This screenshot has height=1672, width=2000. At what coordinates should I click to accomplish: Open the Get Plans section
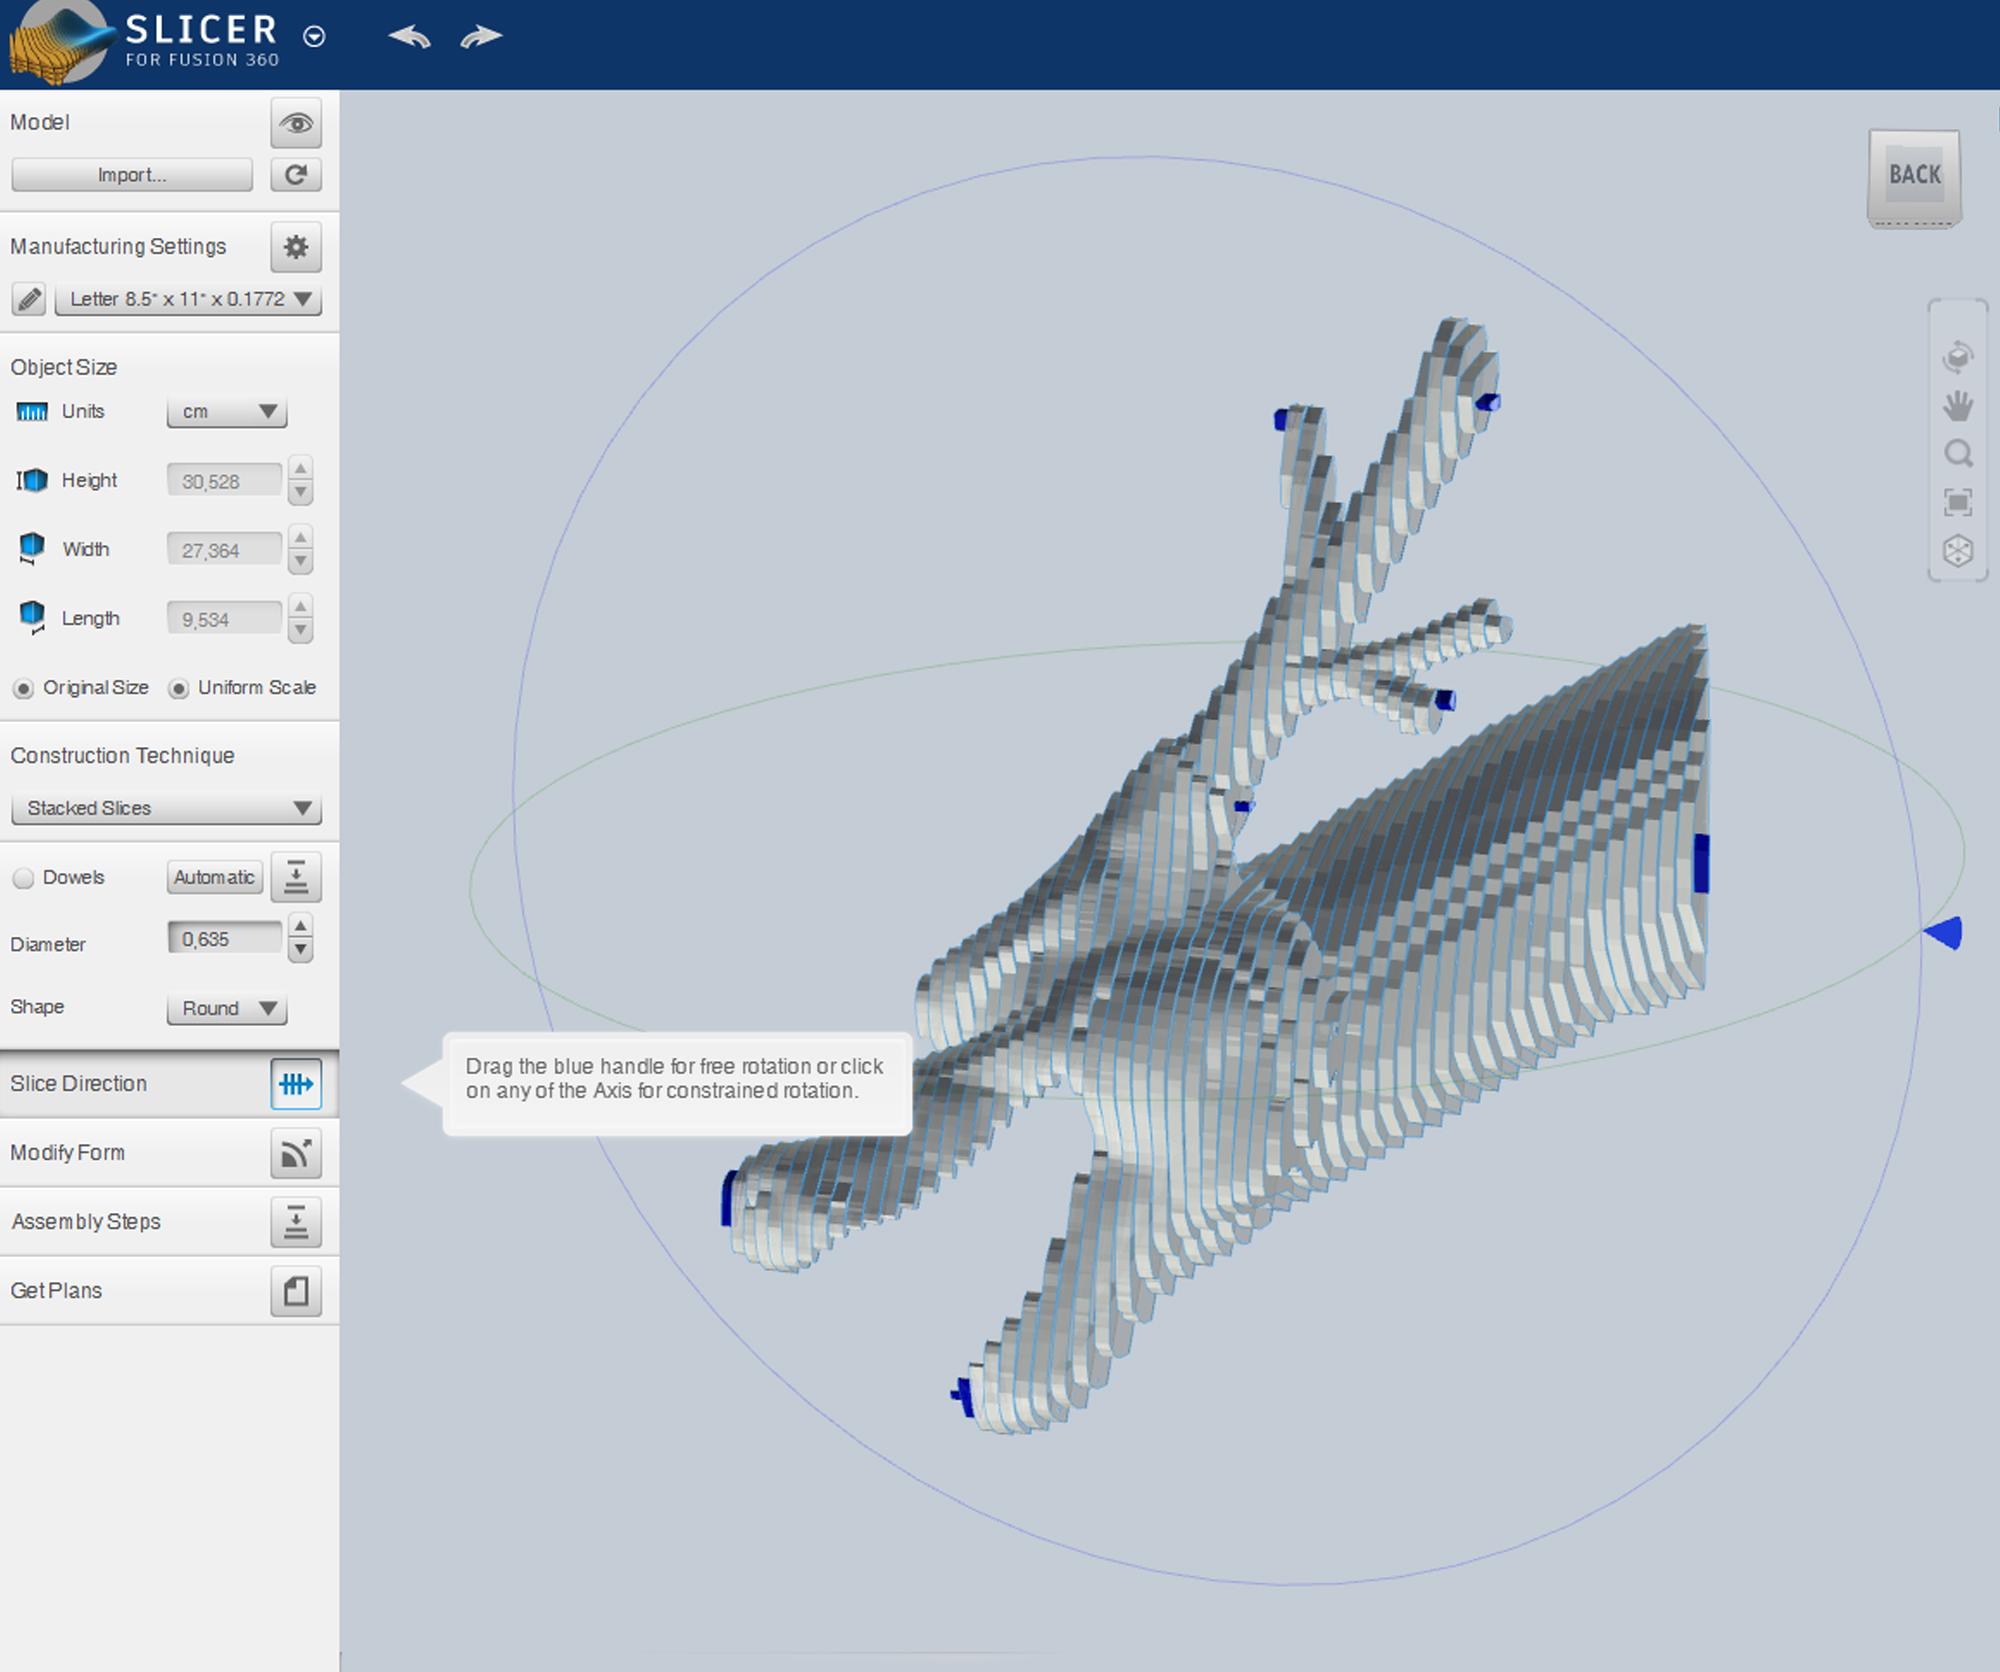295,1291
